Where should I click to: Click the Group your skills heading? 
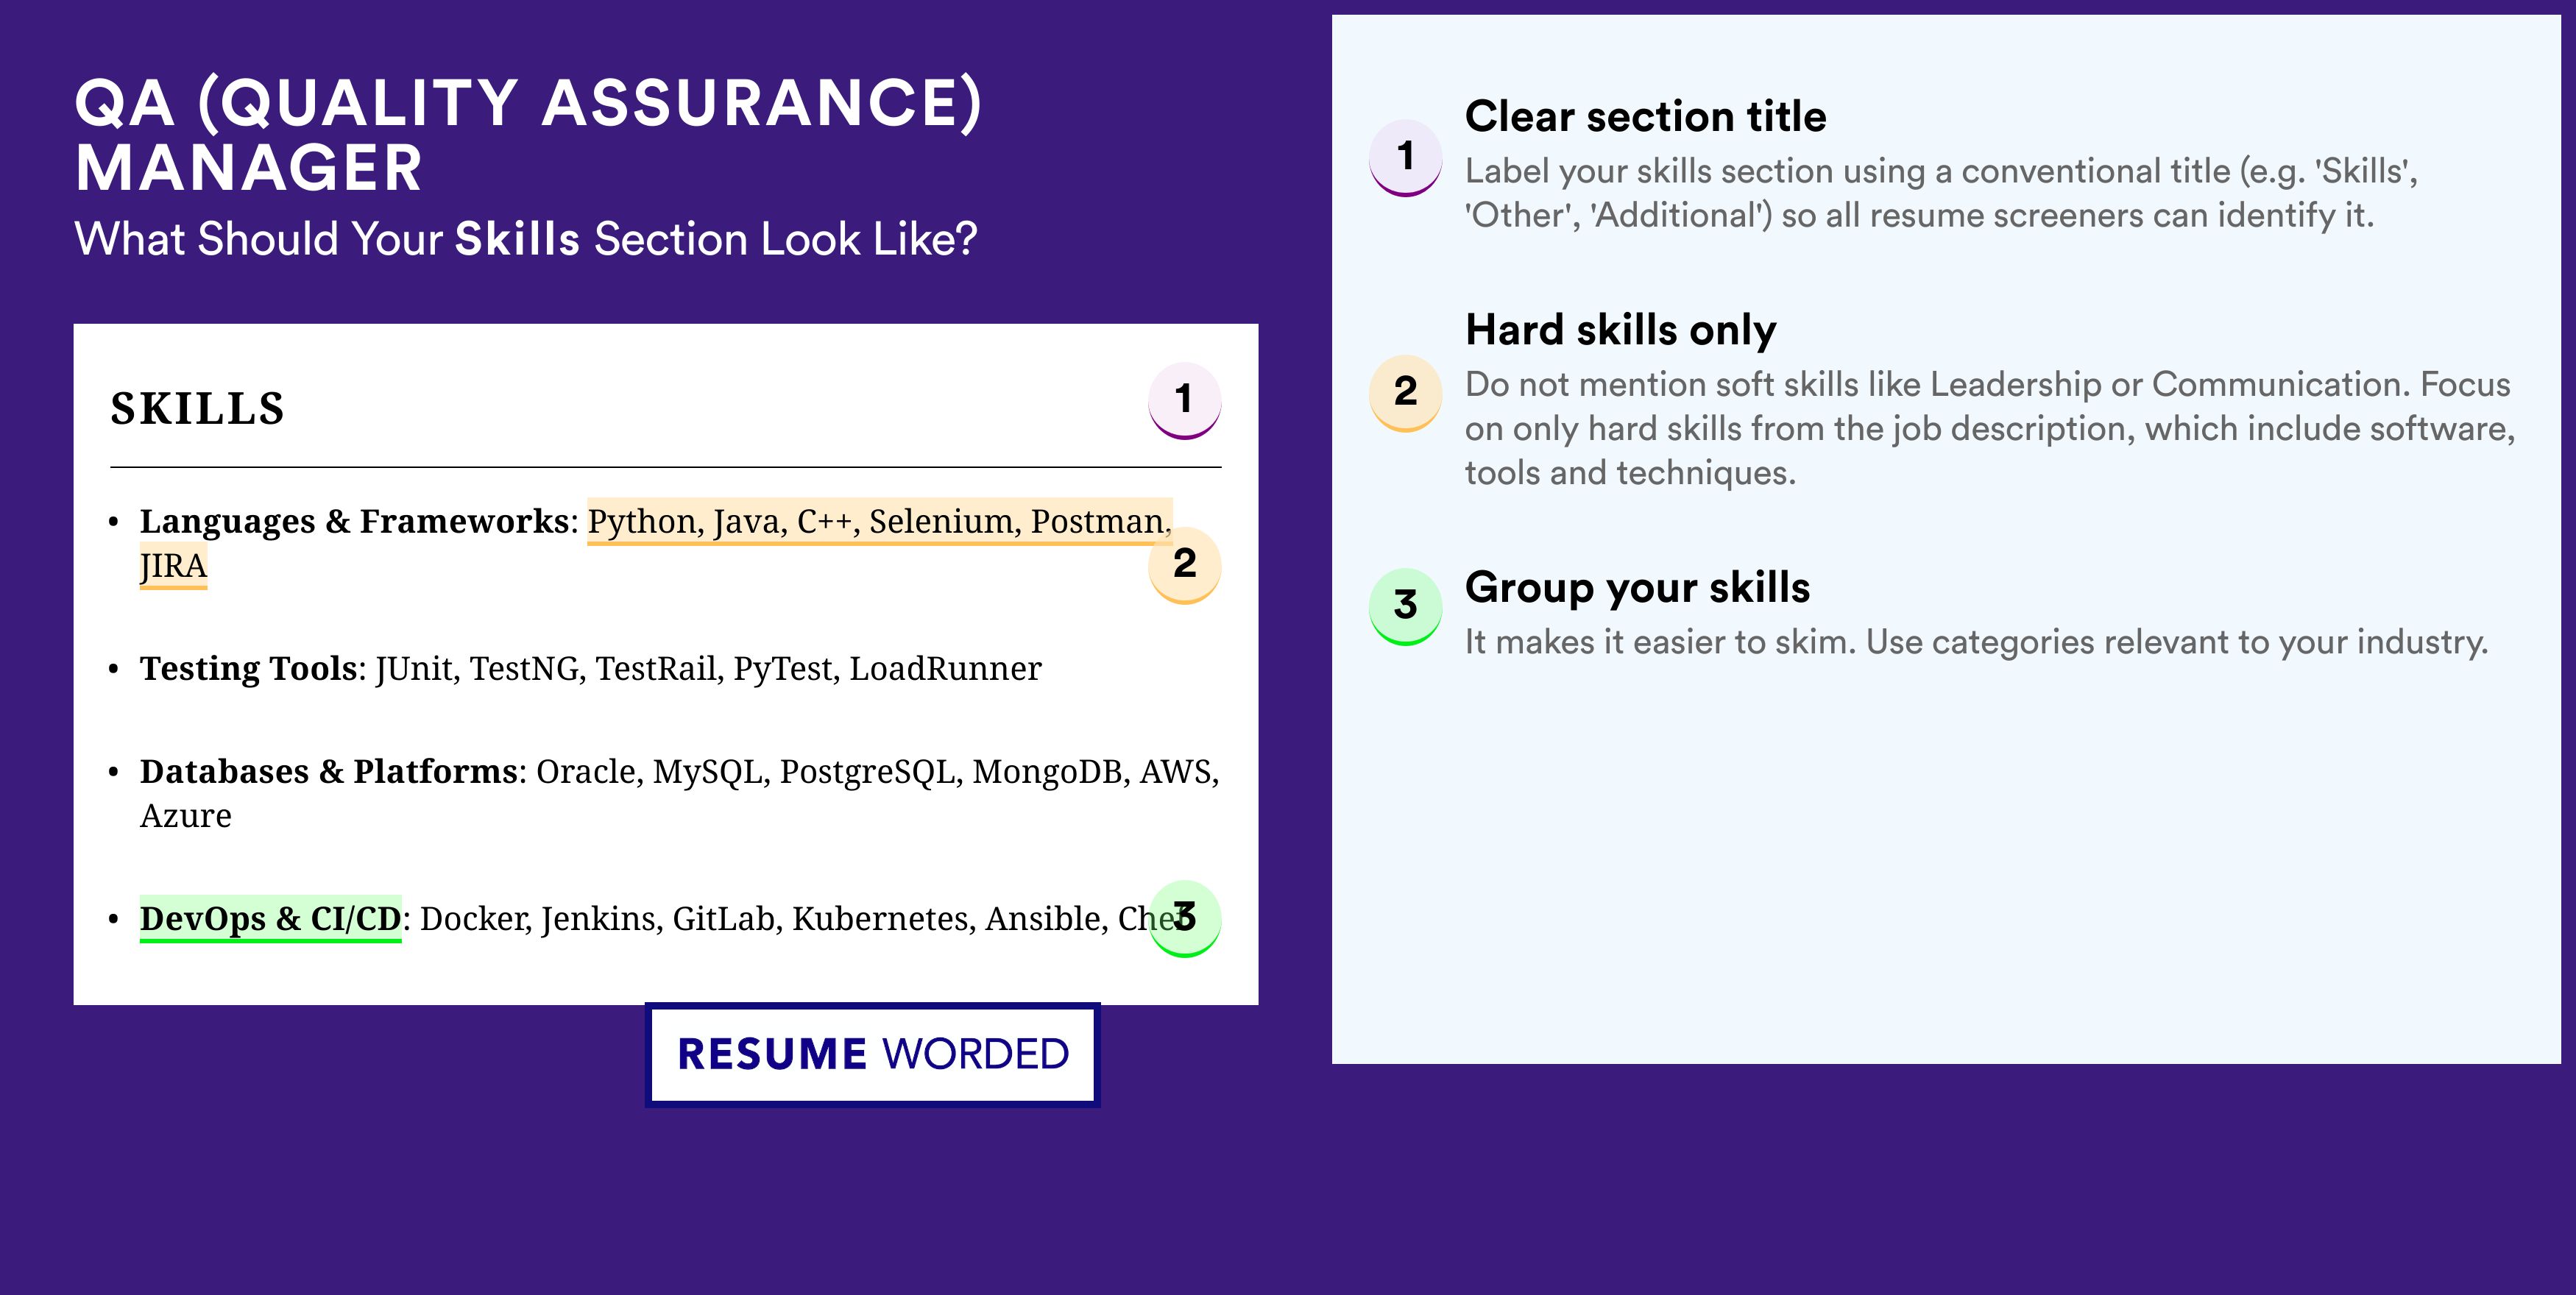coord(1637,587)
